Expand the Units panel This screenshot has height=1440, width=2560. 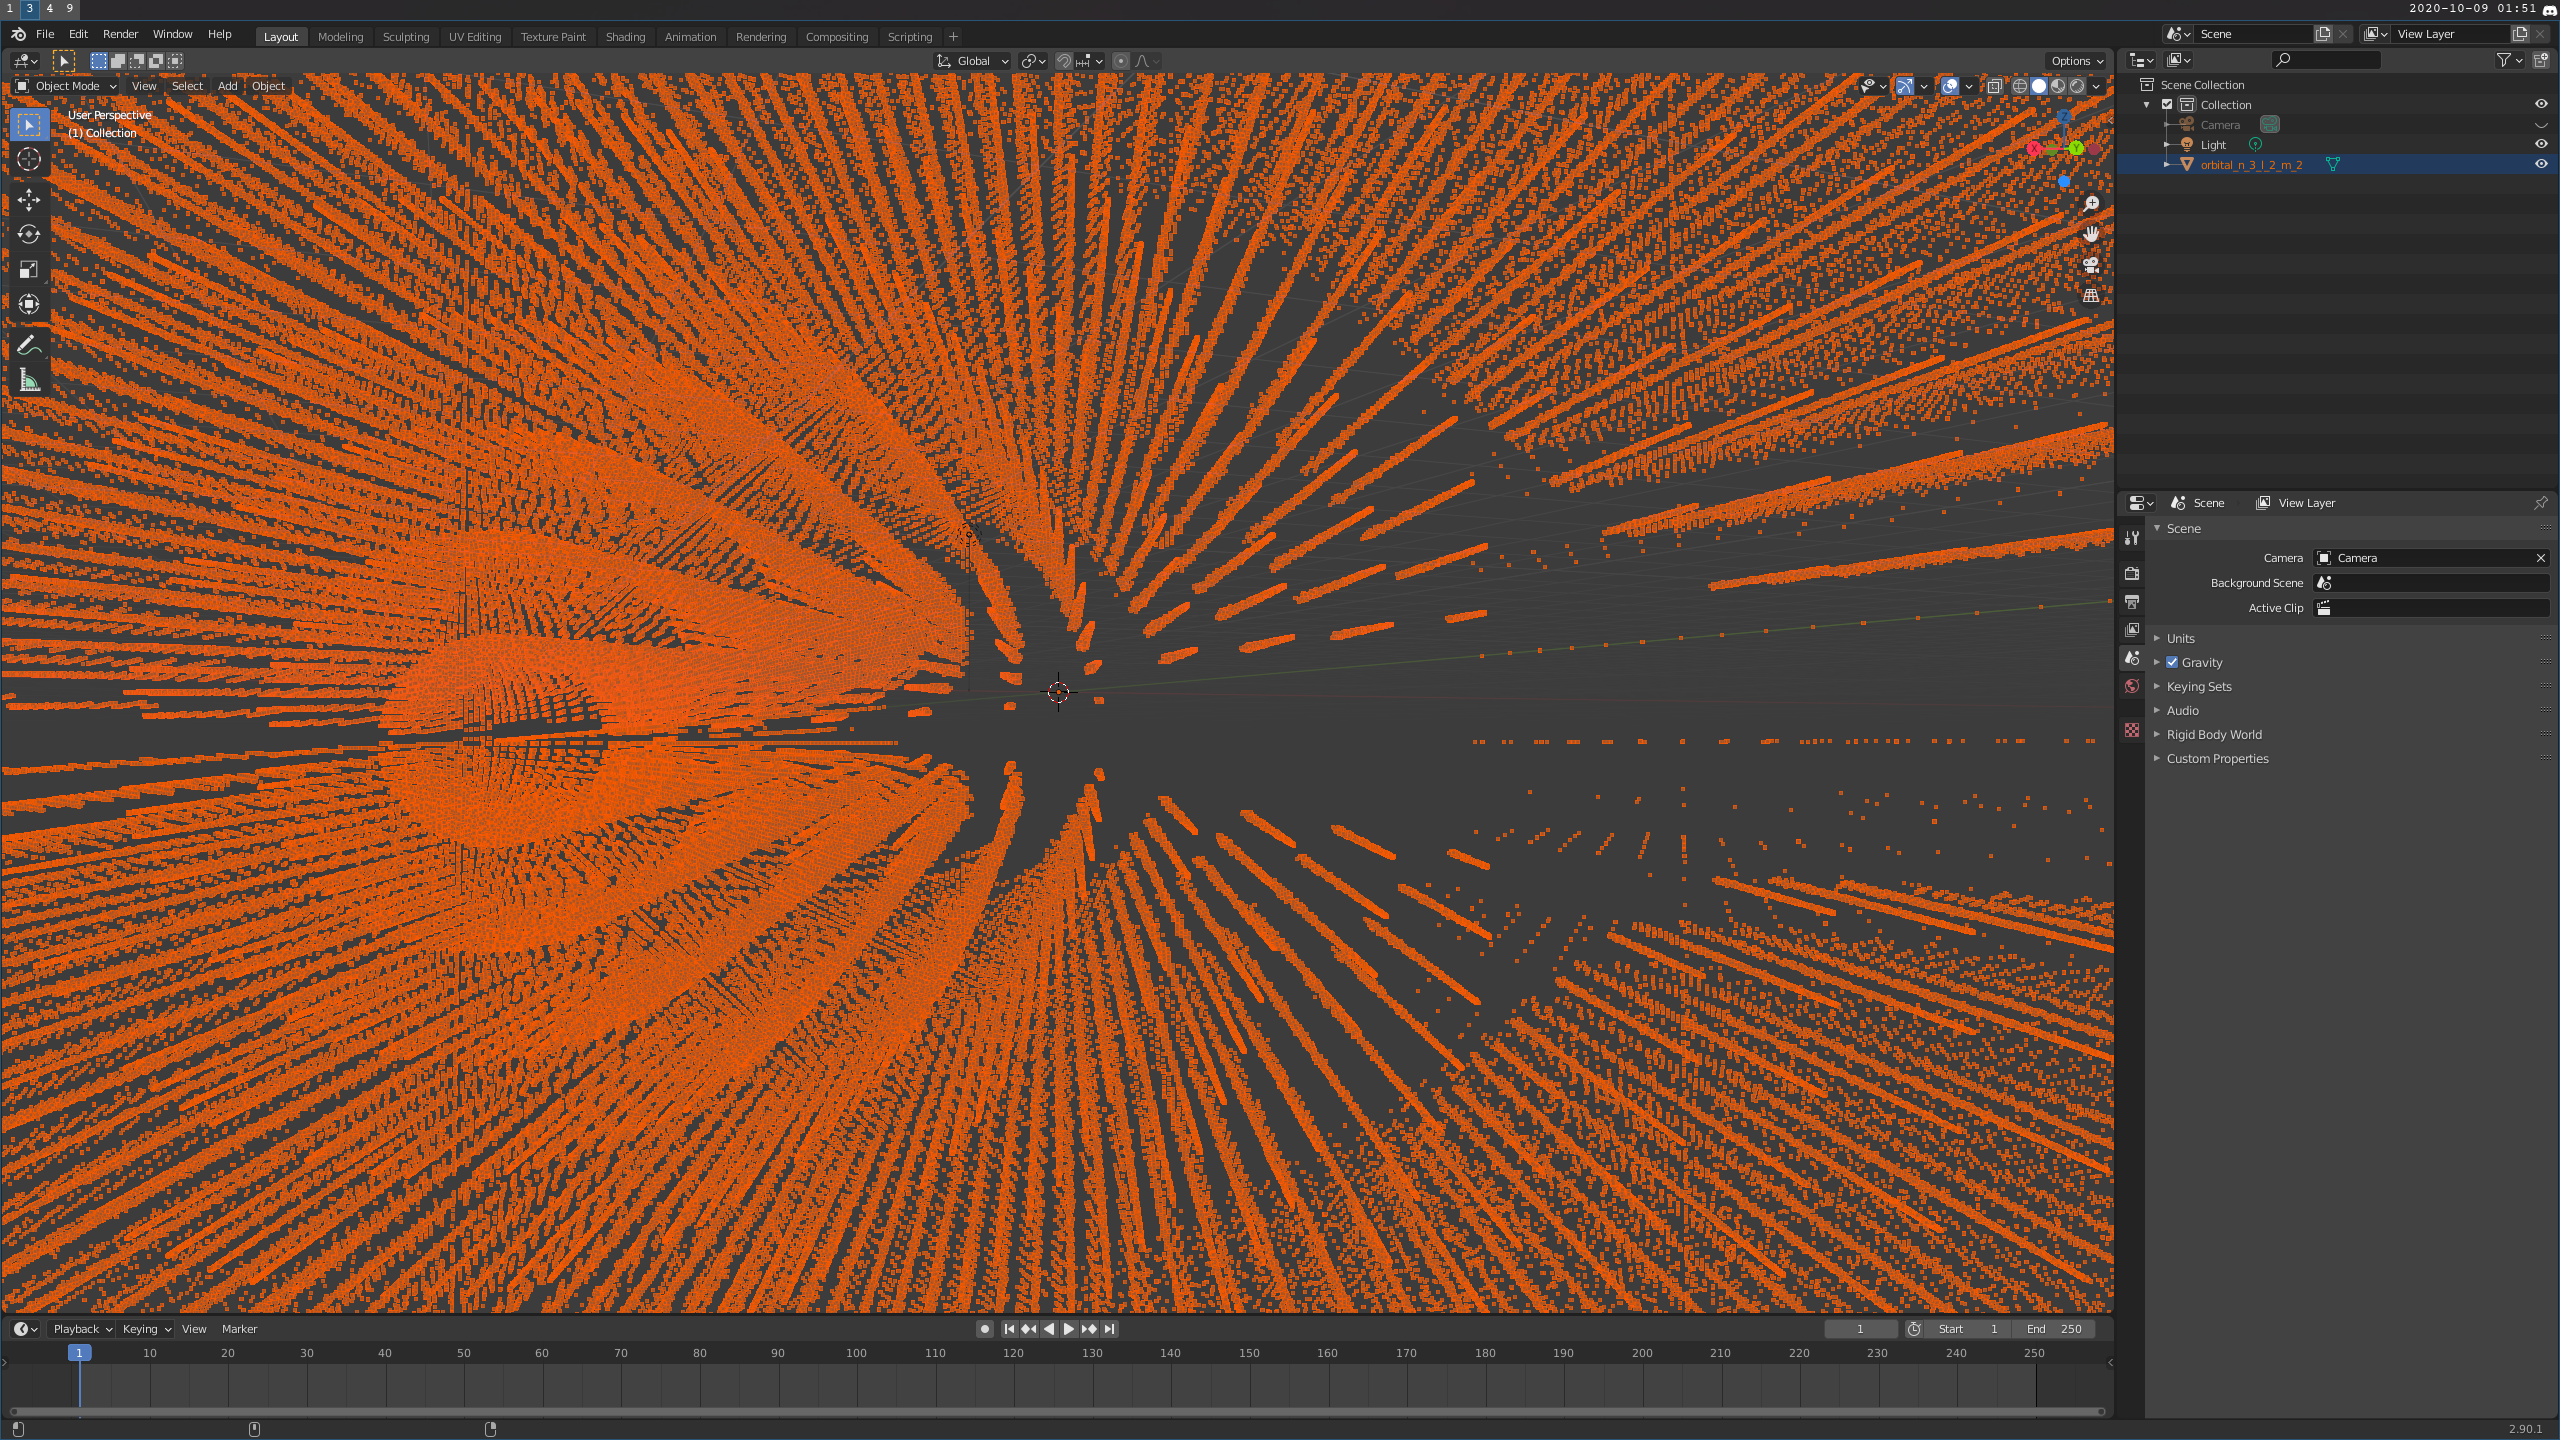(x=2180, y=638)
